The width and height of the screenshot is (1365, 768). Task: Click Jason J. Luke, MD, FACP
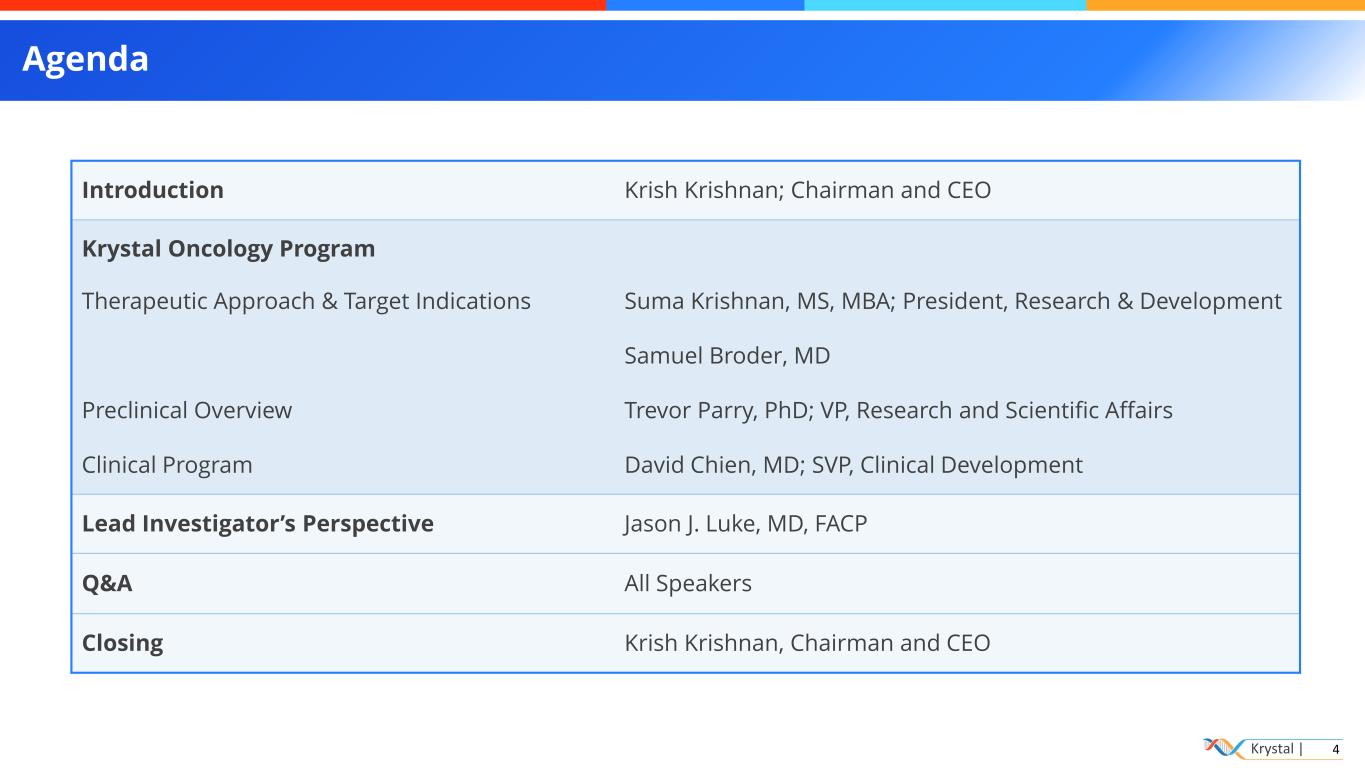[x=745, y=524]
